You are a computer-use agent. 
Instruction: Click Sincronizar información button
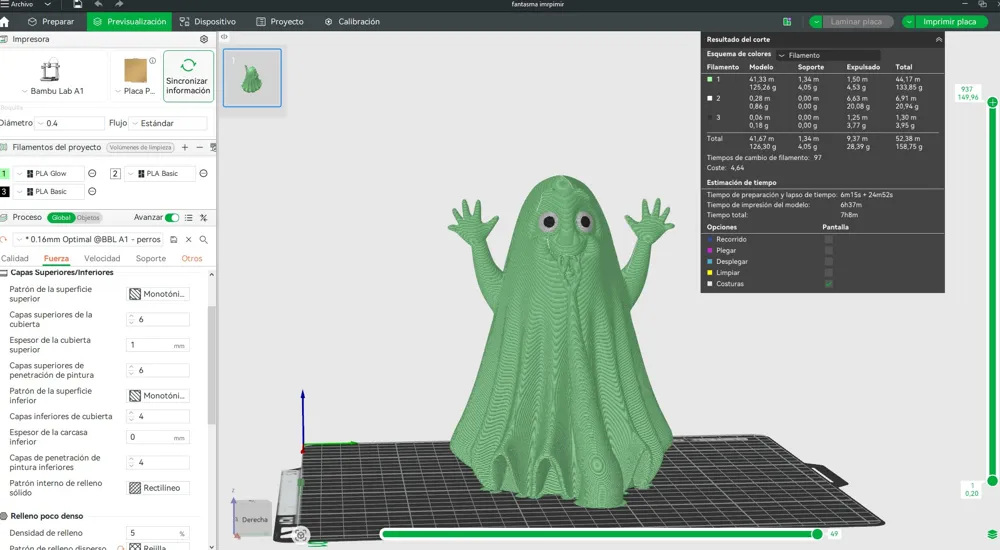click(188, 76)
